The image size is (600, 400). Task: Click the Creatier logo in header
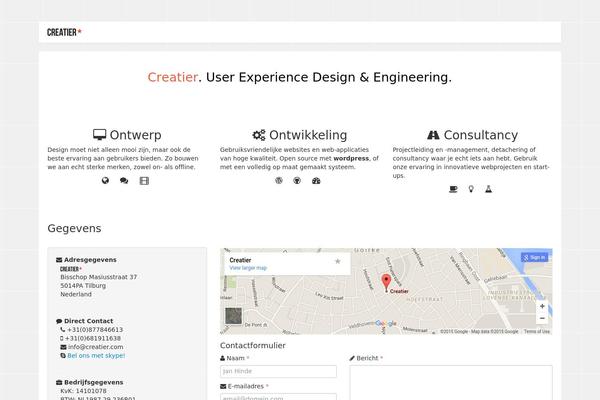[x=64, y=33]
